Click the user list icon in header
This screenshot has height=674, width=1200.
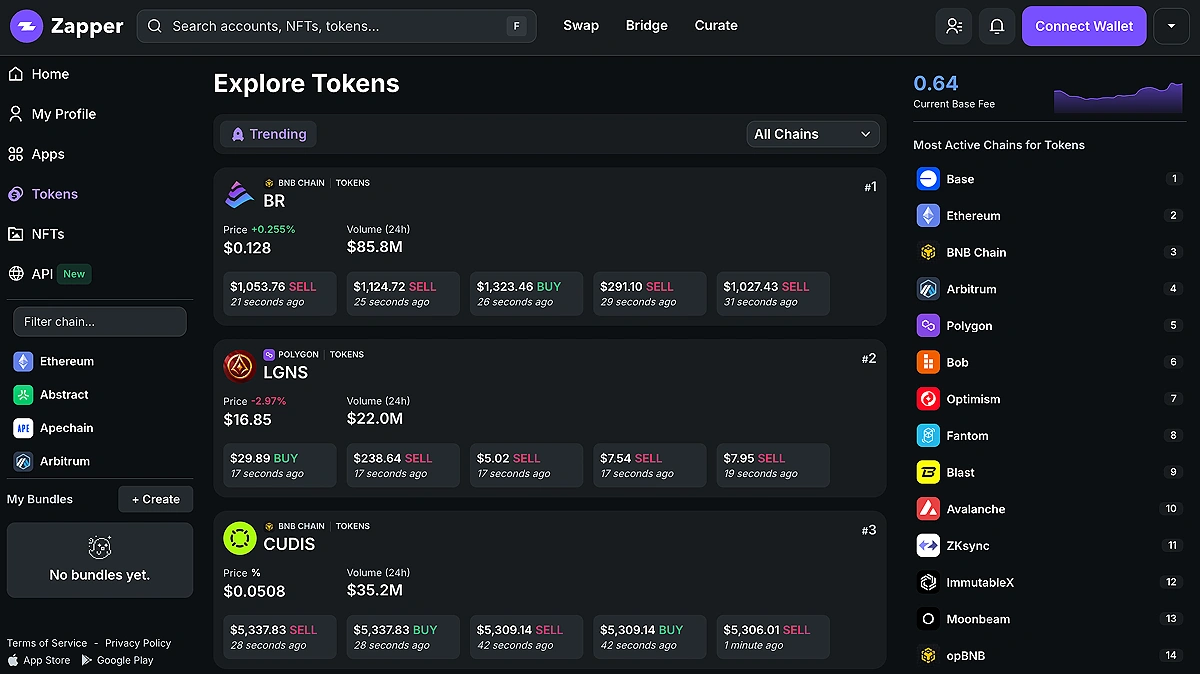(x=953, y=27)
